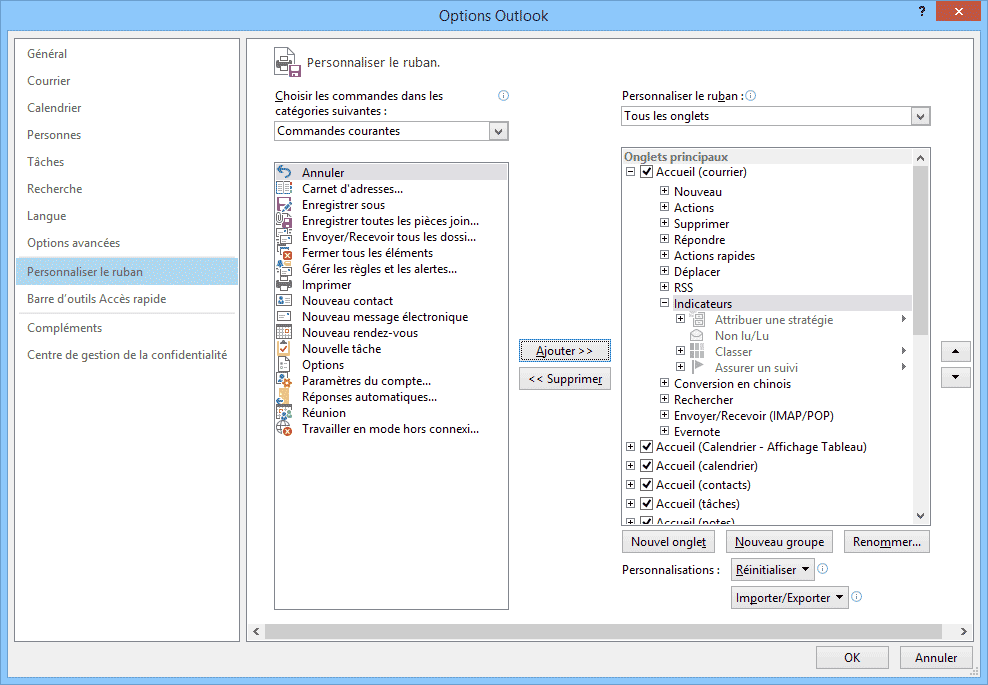Viewport: 988px width, 685px height.
Task: Click the Envoyer/Recevoir tous les dossiers icon
Action: point(284,236)
